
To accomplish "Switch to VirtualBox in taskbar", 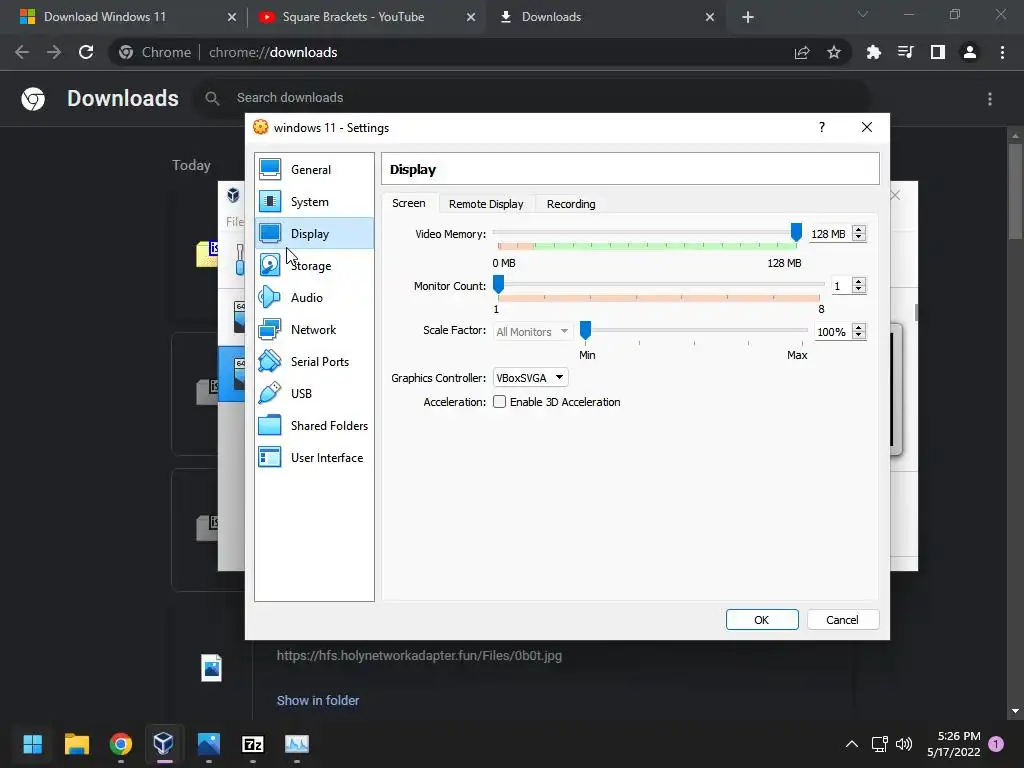I will pyautogui.click(x=163, y=744).
